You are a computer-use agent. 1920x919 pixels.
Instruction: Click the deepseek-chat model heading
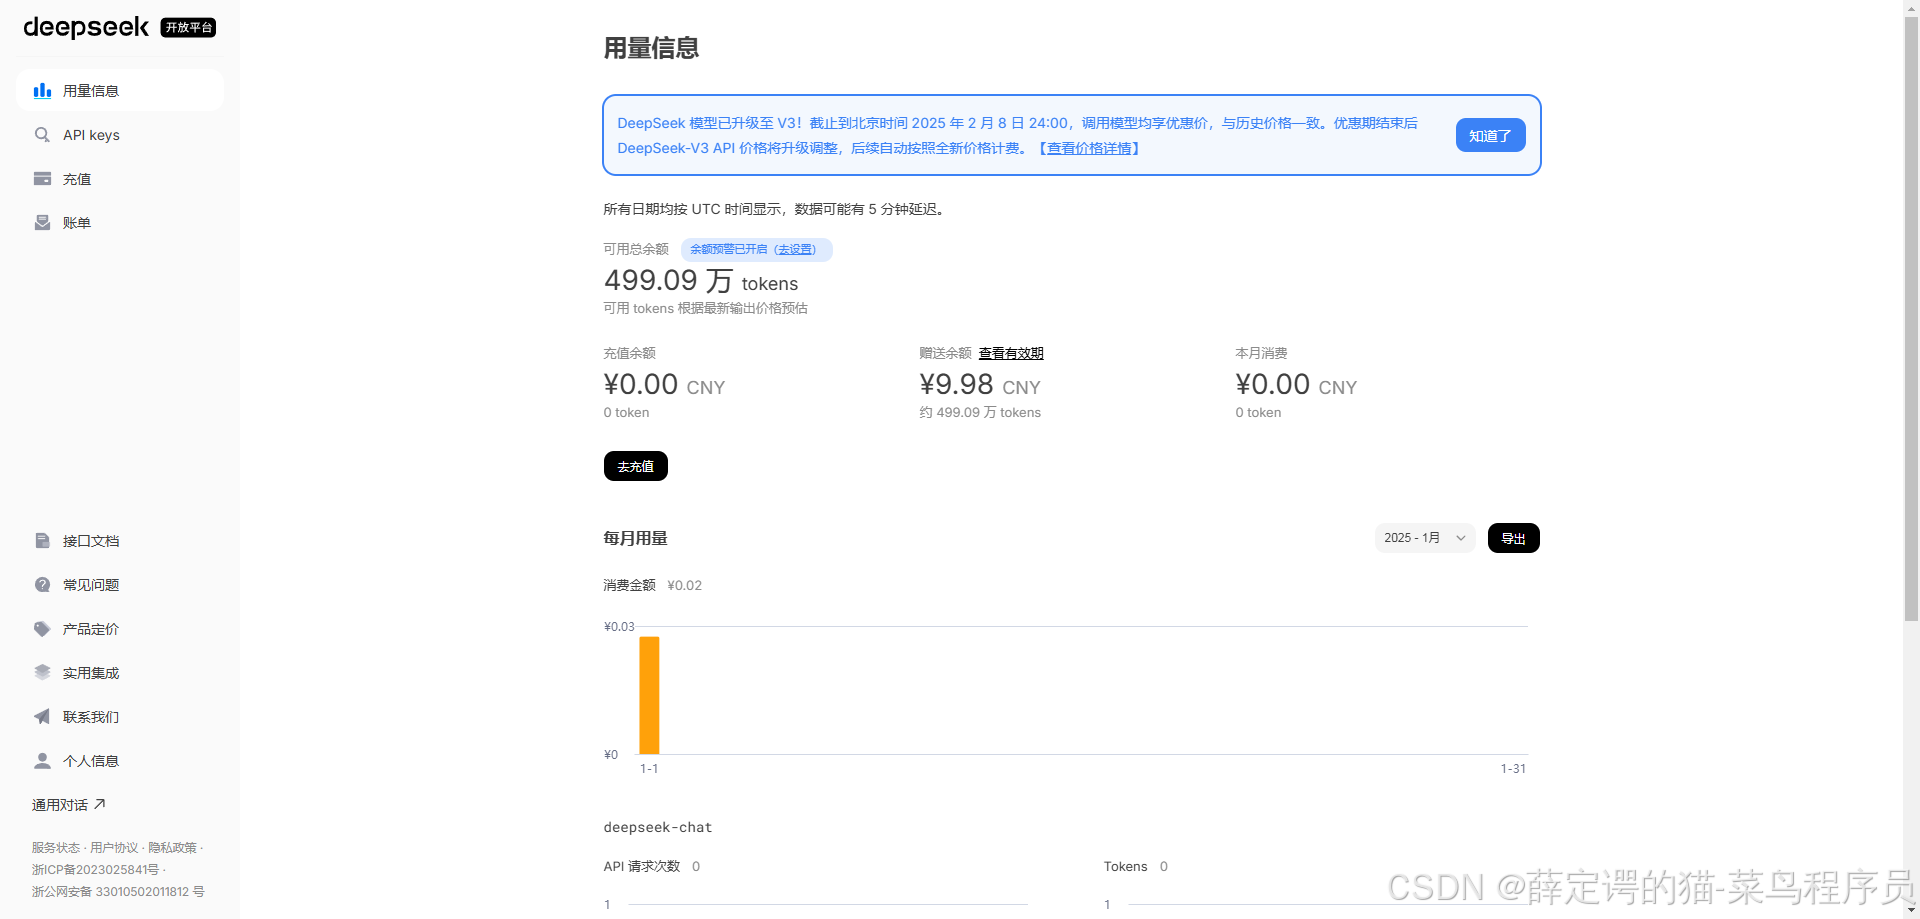pos(658,827)
